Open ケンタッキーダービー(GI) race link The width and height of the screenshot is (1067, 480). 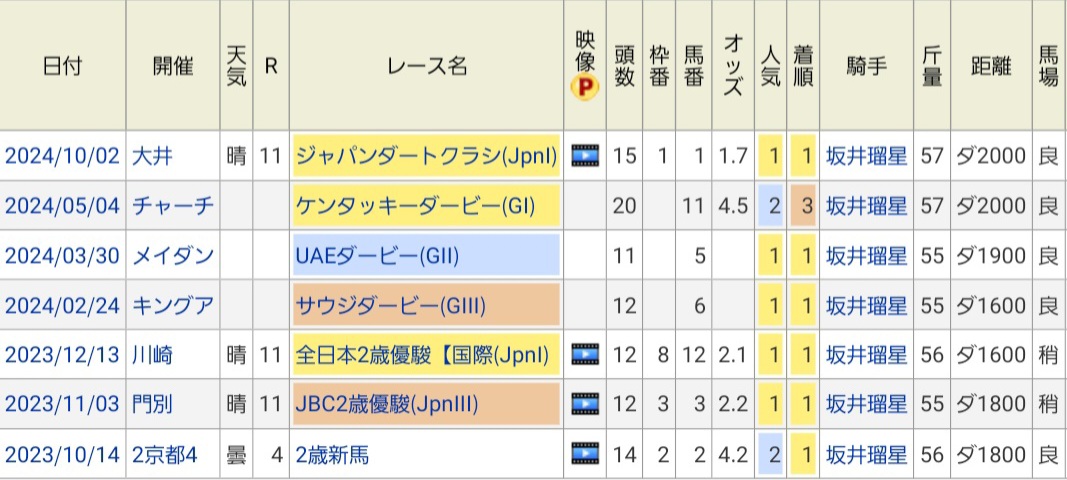pos(415,206)
